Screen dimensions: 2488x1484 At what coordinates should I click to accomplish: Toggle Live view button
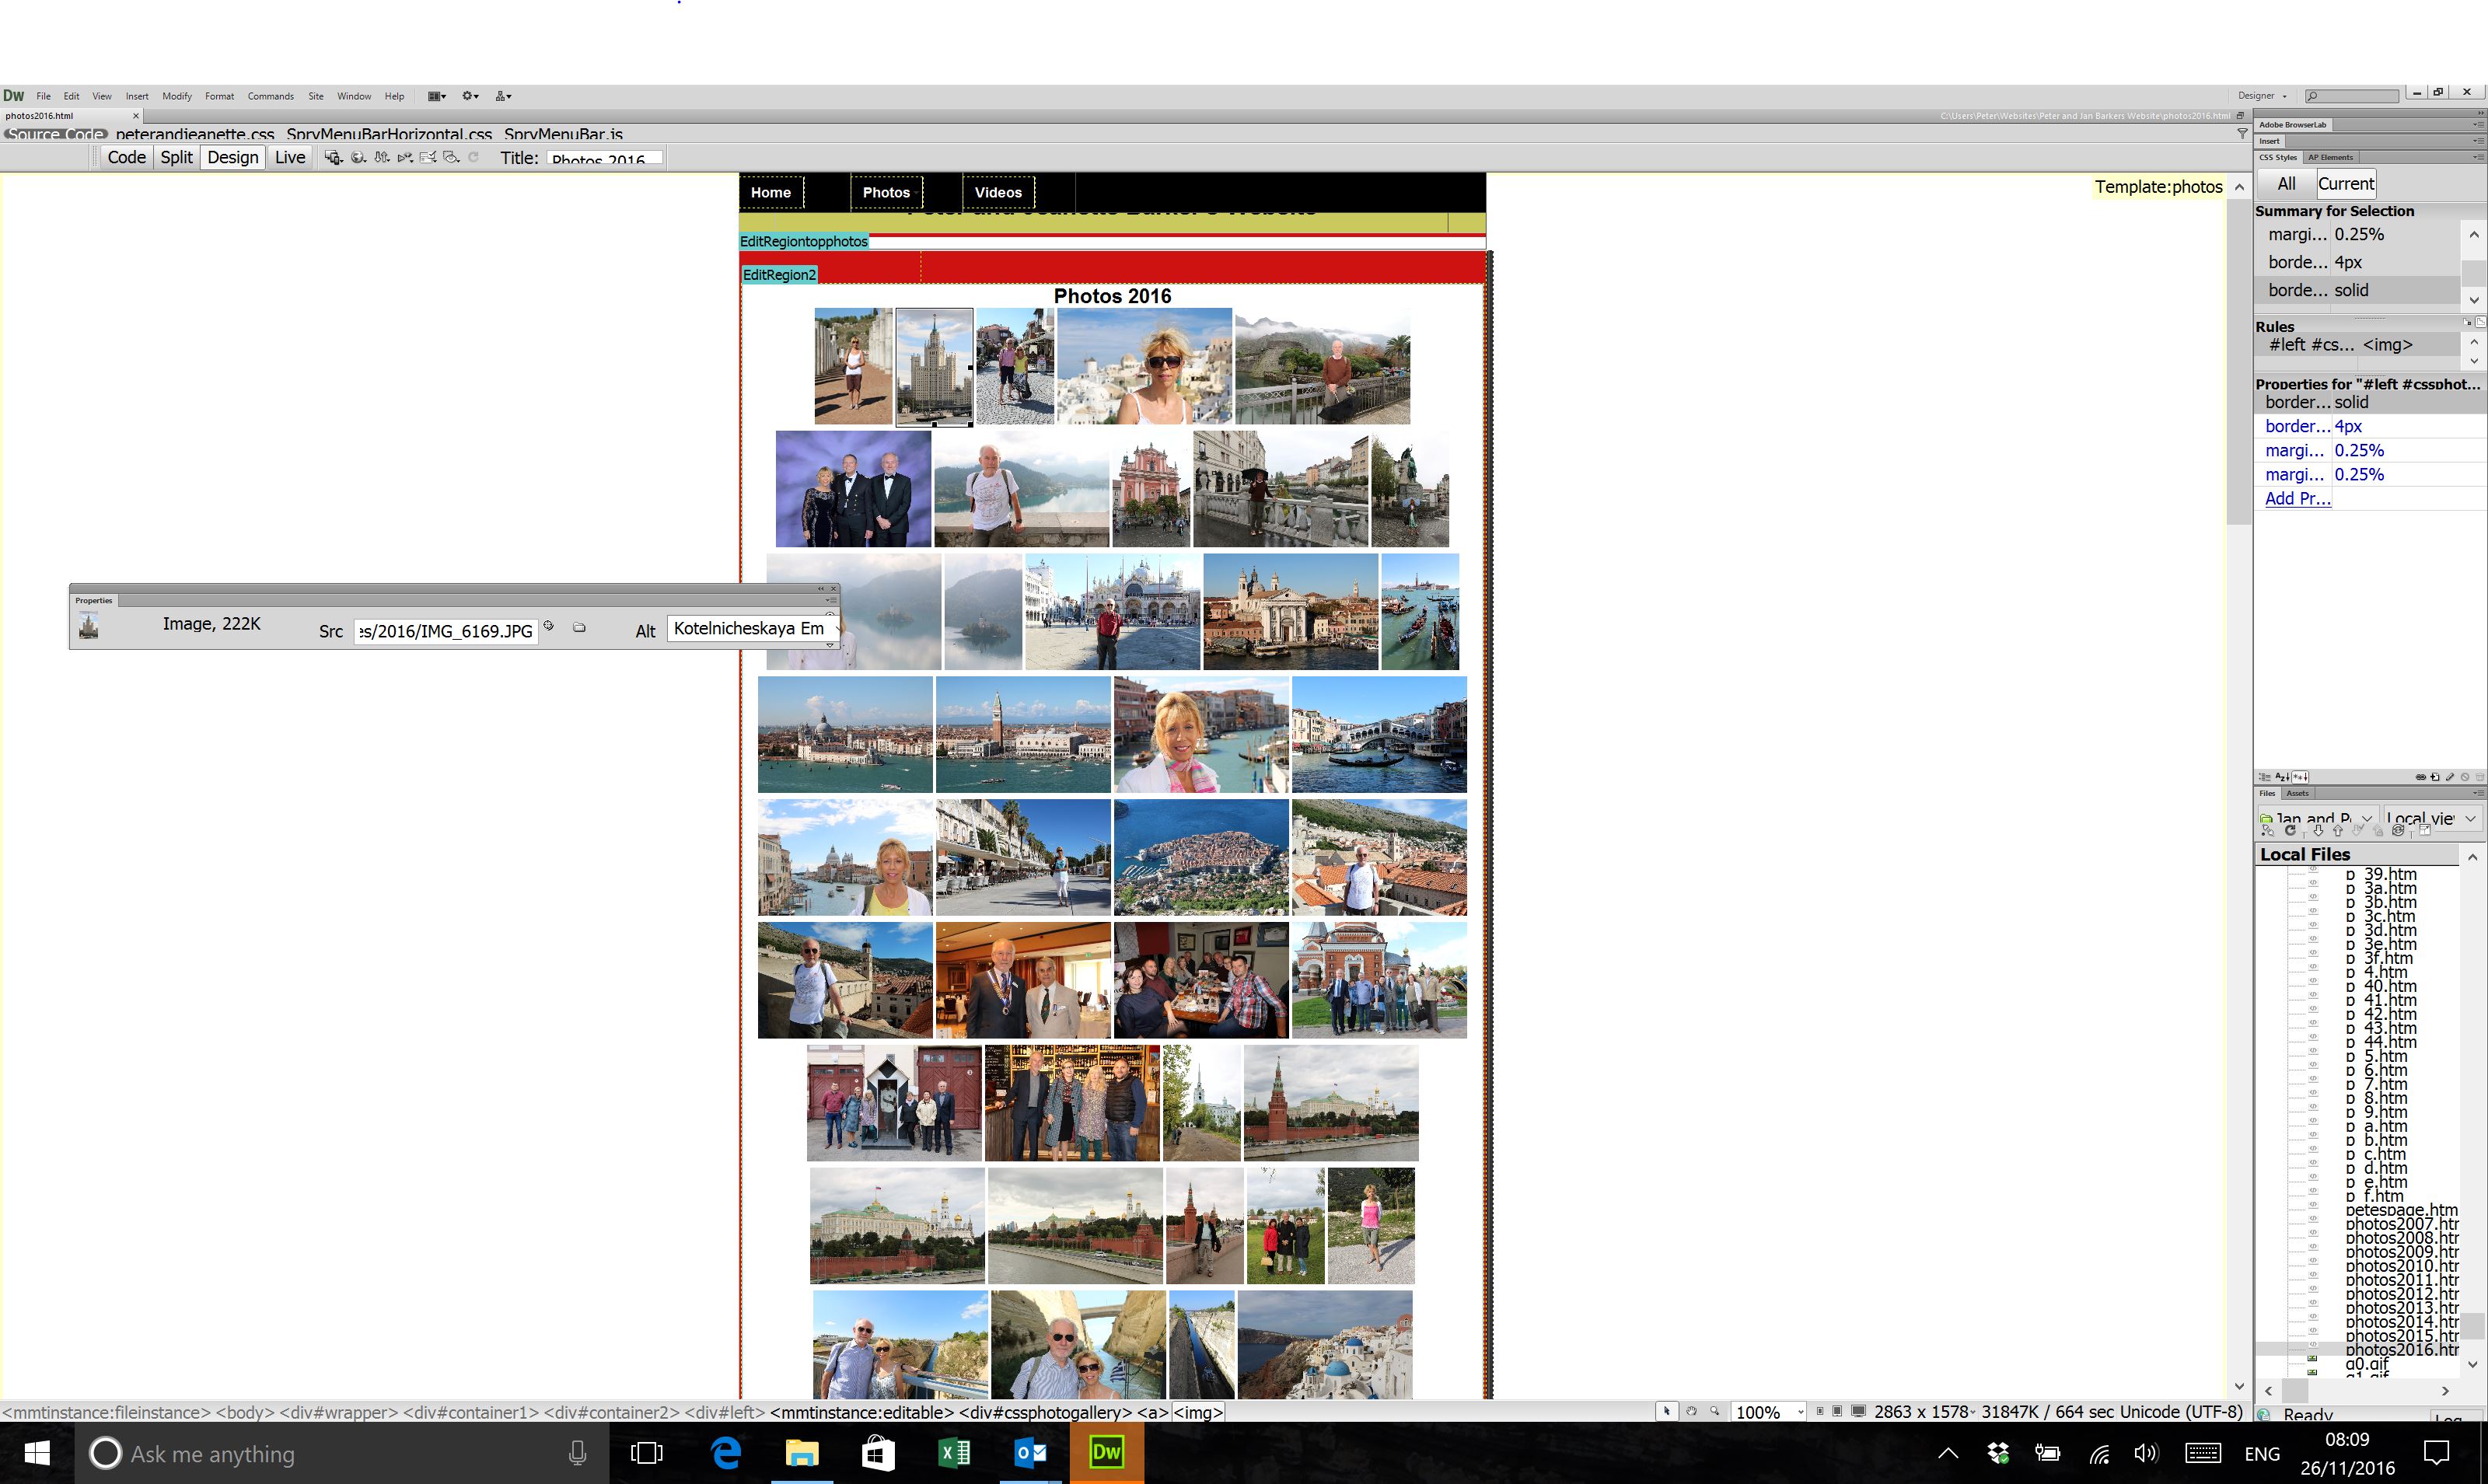(x=290, y=157)
